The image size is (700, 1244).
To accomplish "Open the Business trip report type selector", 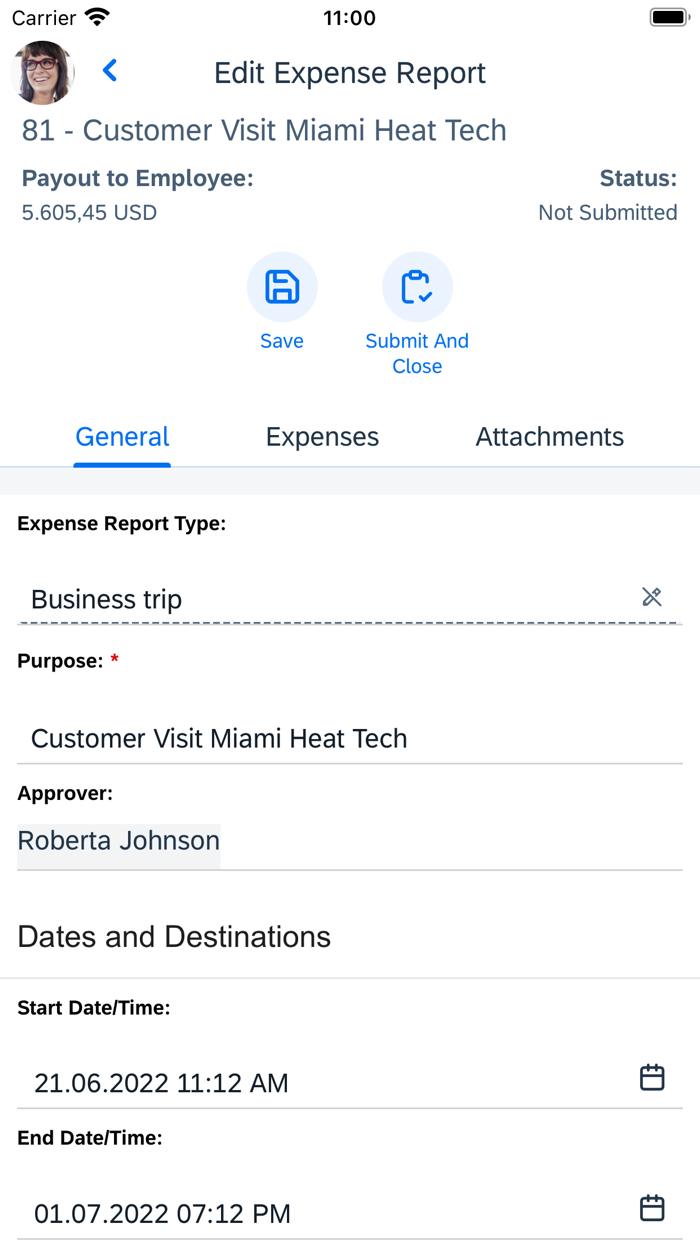I will (300, 598).
